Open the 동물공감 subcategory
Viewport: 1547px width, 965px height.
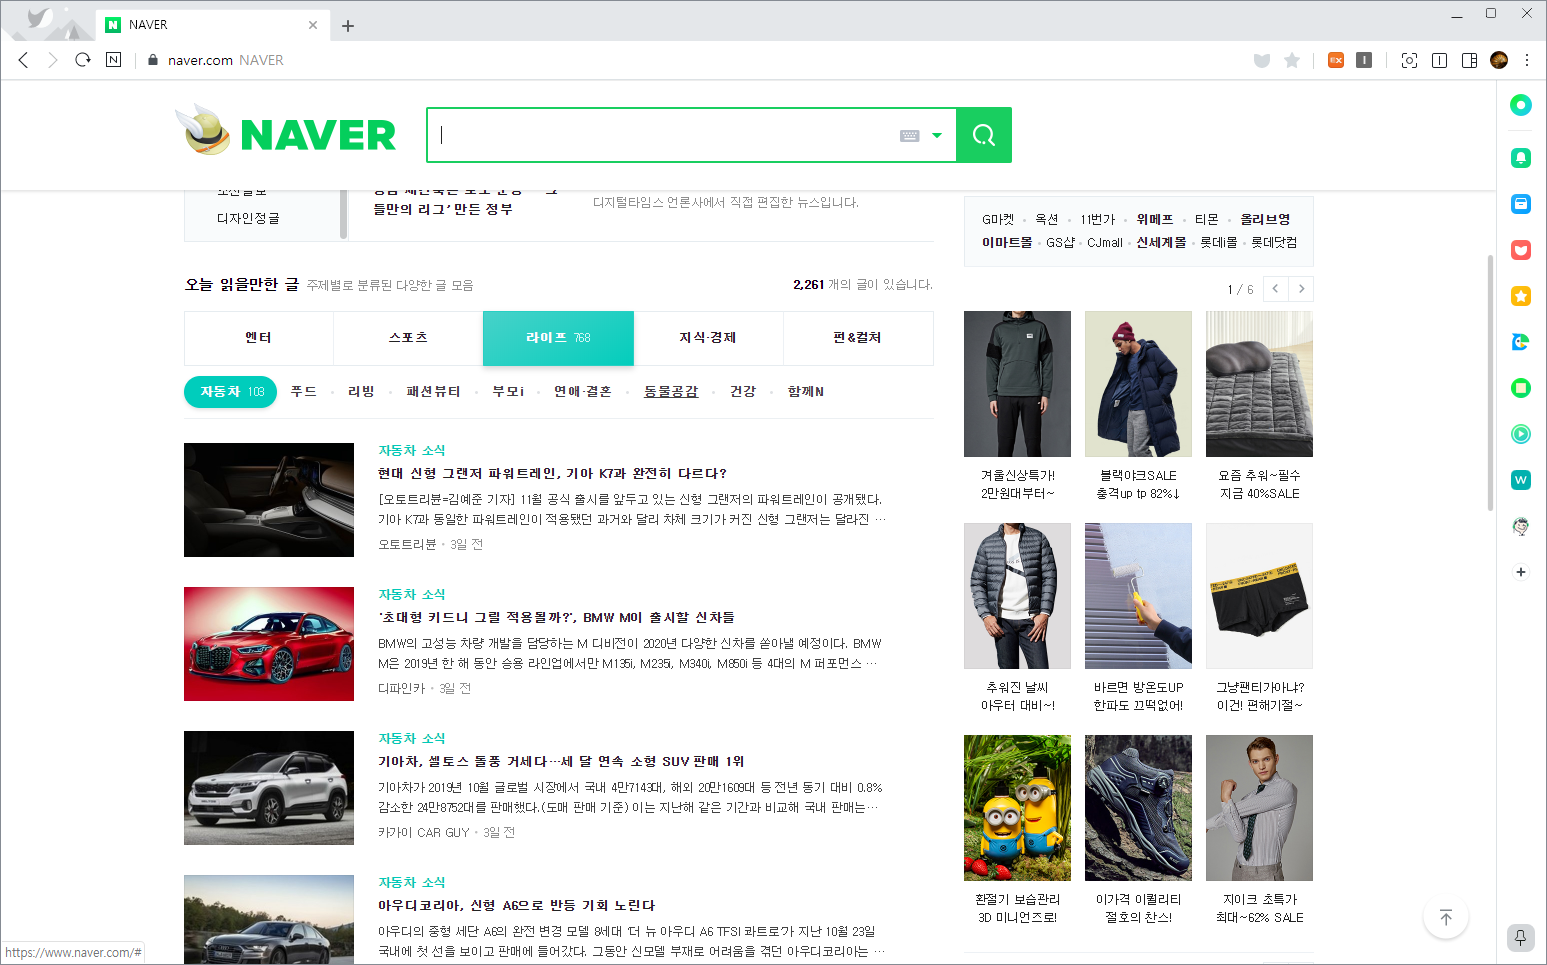pos(671,392)
